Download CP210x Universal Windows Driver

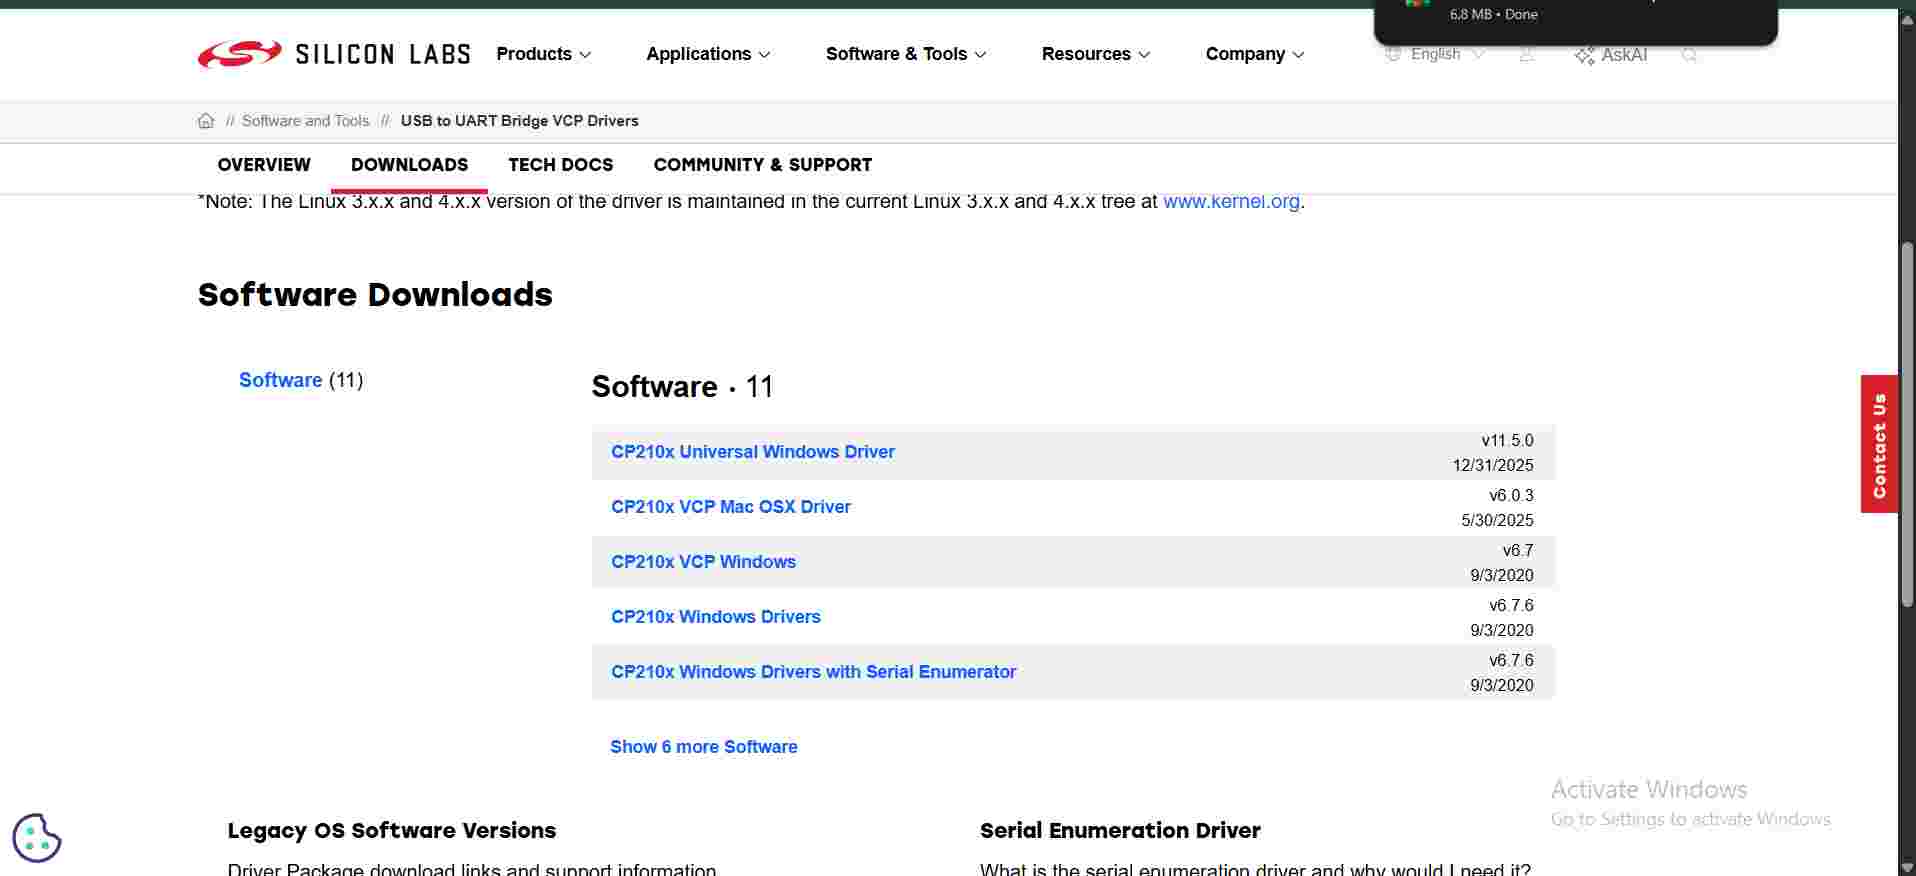[x=753, y=452]
